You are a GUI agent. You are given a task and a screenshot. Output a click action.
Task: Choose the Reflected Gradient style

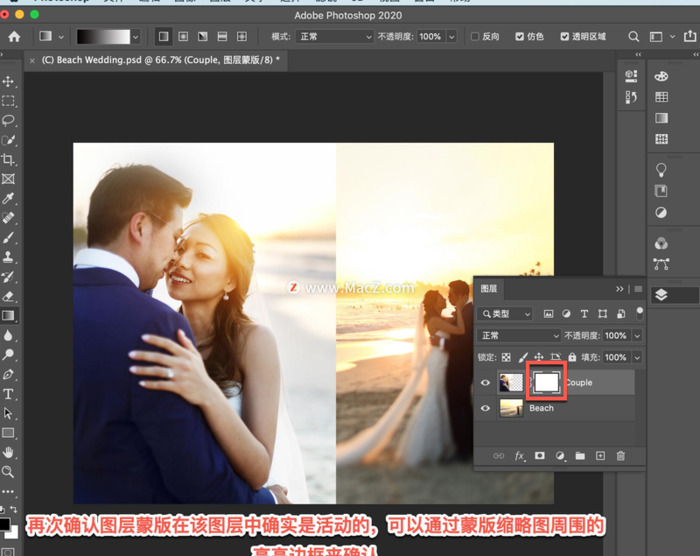tap(222, 37)
